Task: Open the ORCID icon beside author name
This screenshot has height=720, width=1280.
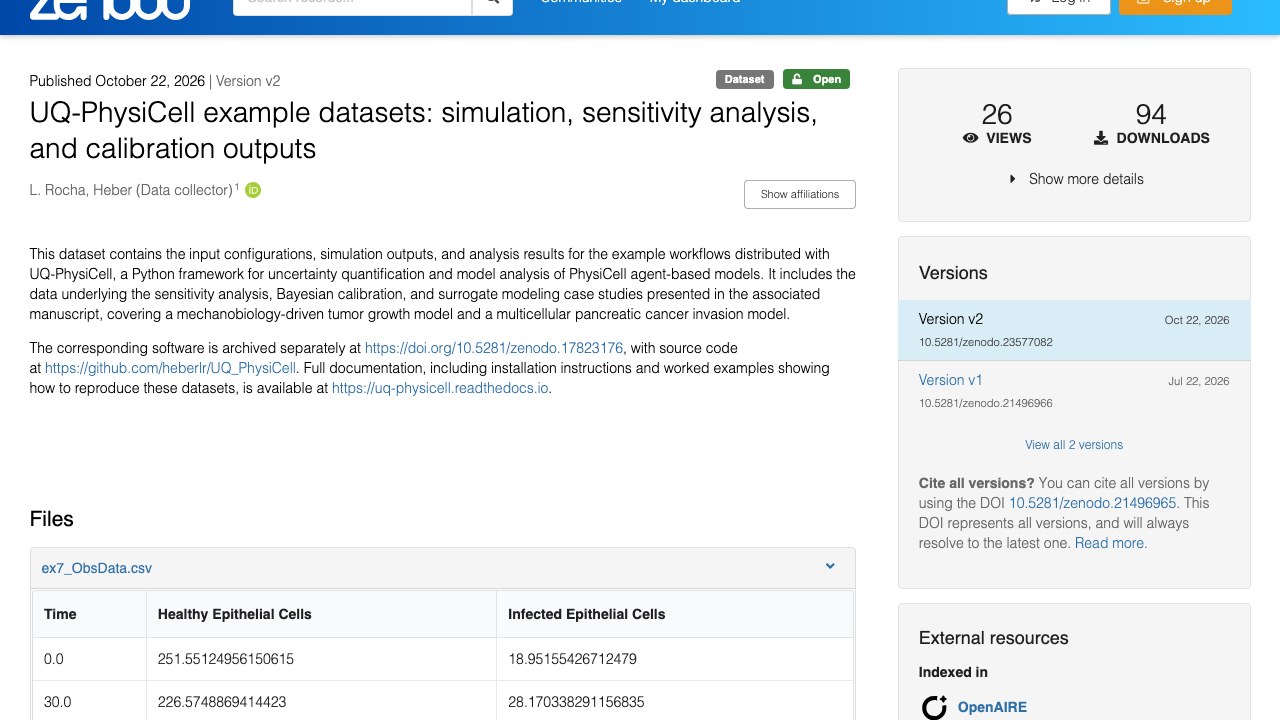Action: pos(253,190)
